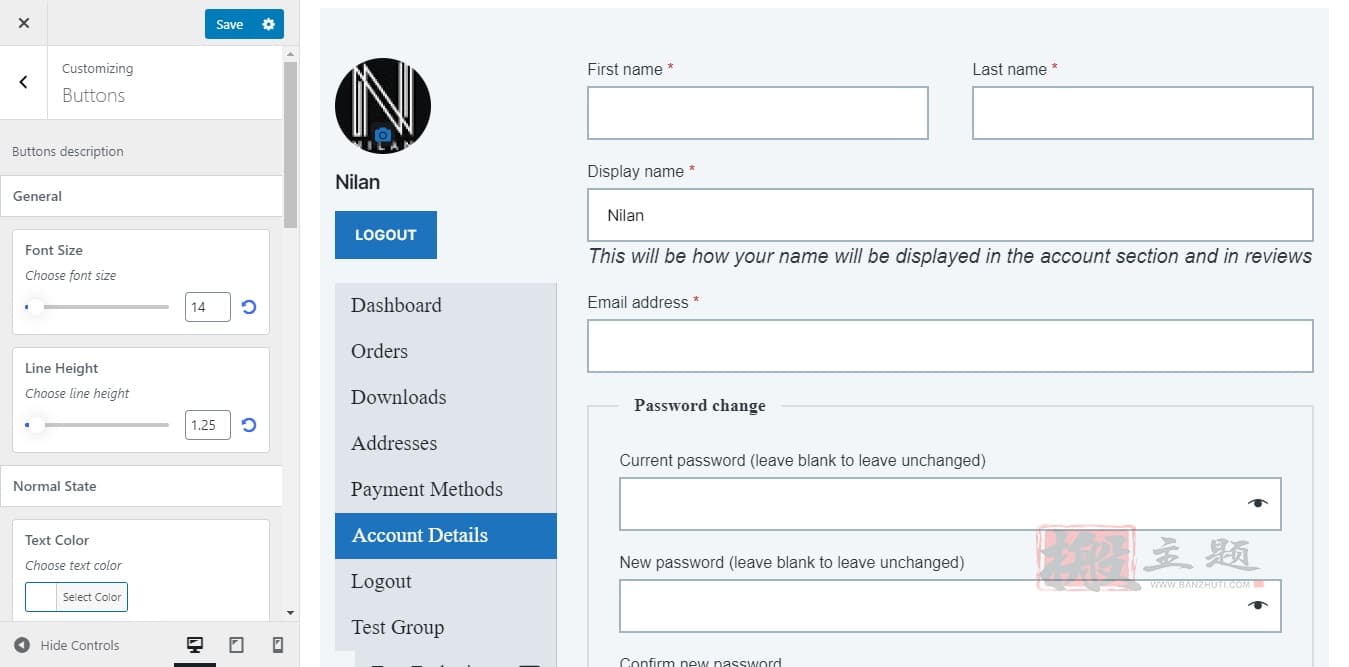Click the Current password field
This screenshot has width=1349, height=667.
950,504
